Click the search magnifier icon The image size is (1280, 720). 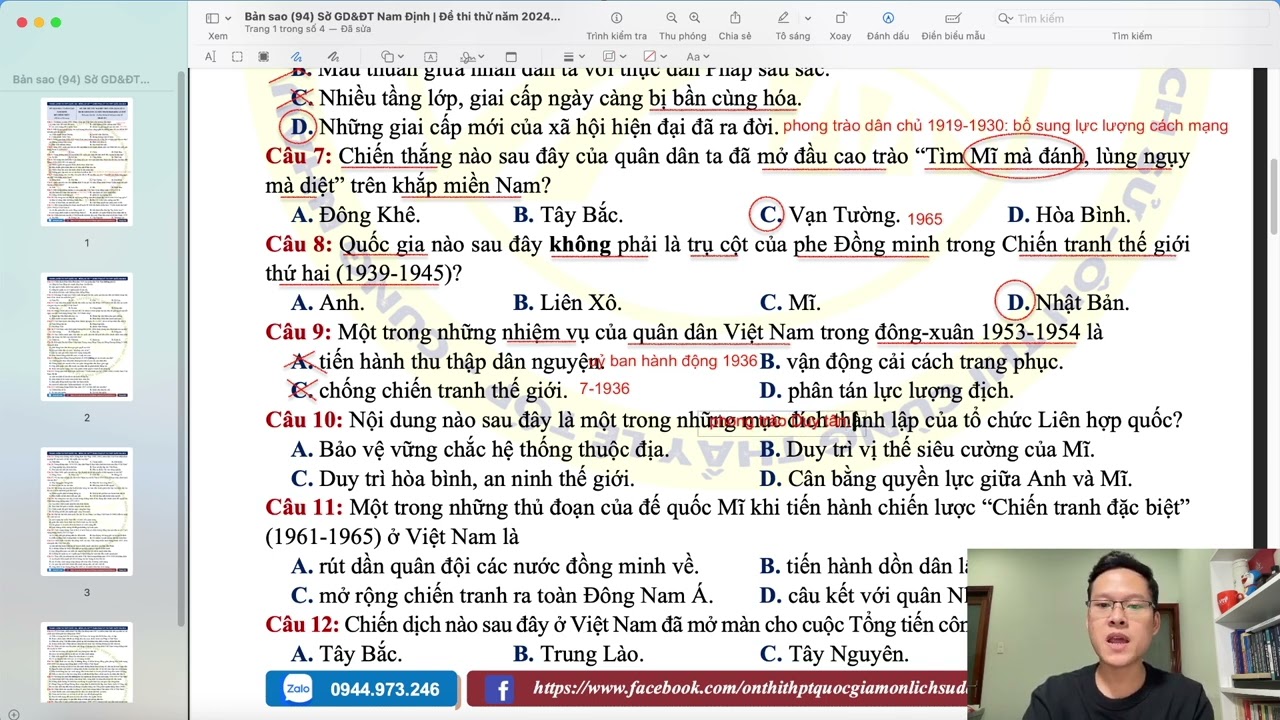click(x=1004, y=18)
